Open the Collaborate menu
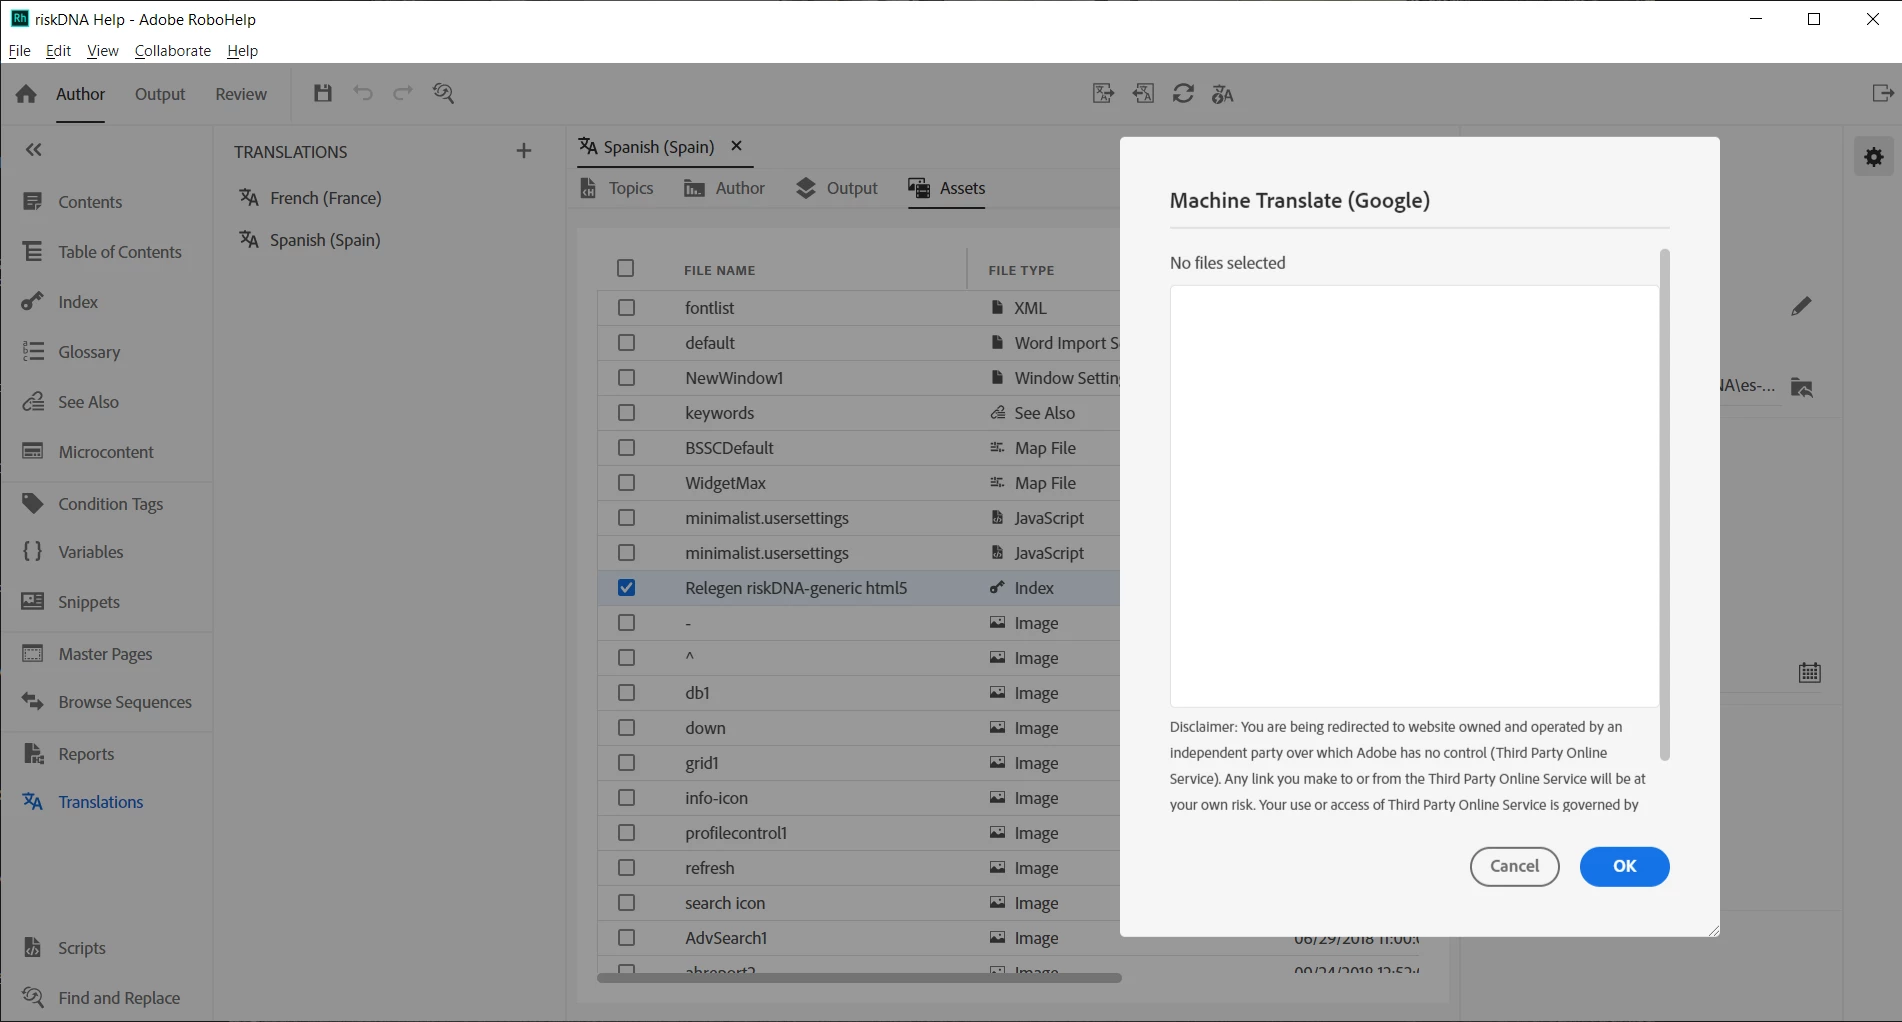Screen dimensions: 1902x1022 172,51
